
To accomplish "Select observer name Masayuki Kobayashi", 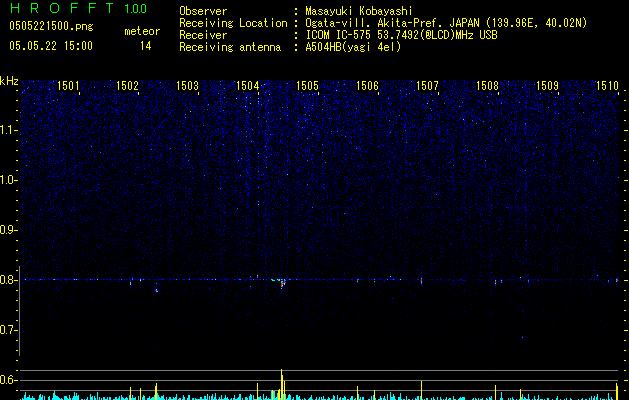I will (x=359, y=11).
